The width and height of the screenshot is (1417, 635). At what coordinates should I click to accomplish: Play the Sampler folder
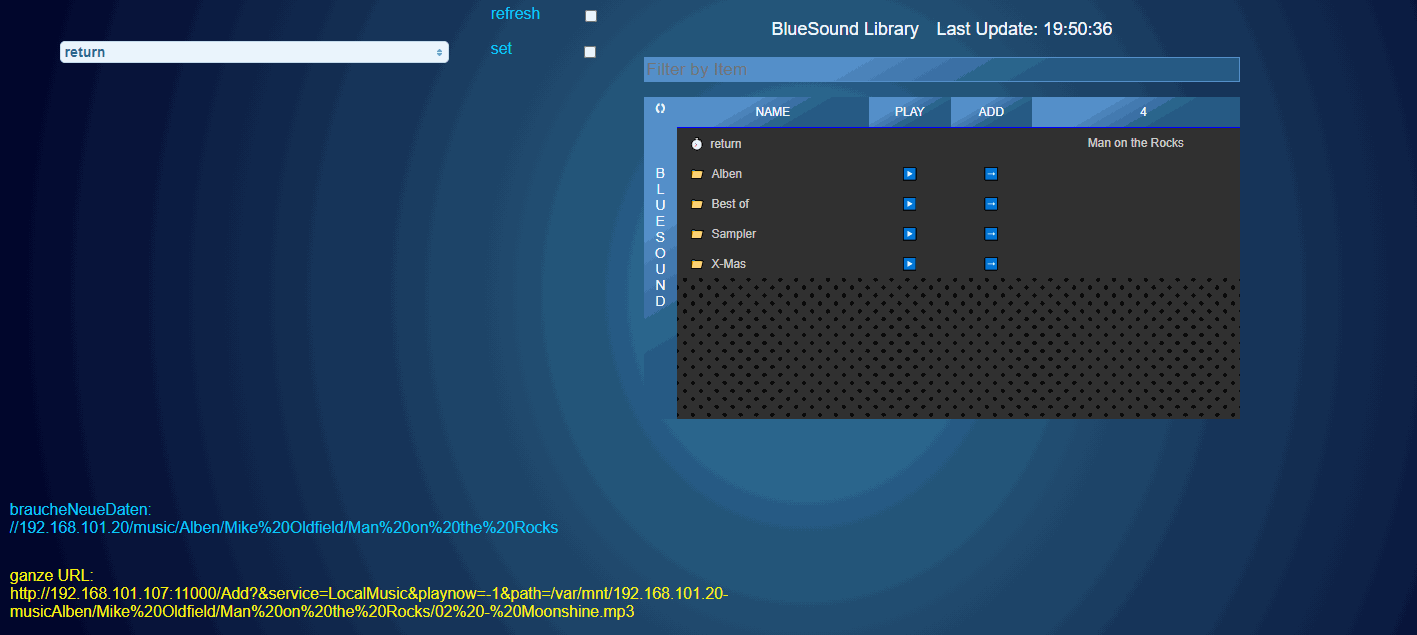coord(910,234)
